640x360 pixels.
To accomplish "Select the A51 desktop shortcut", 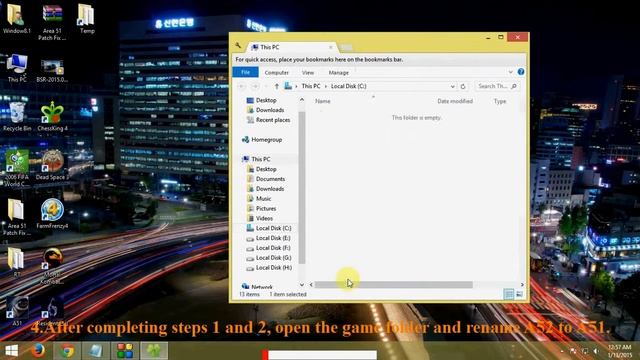I will 17,311.
